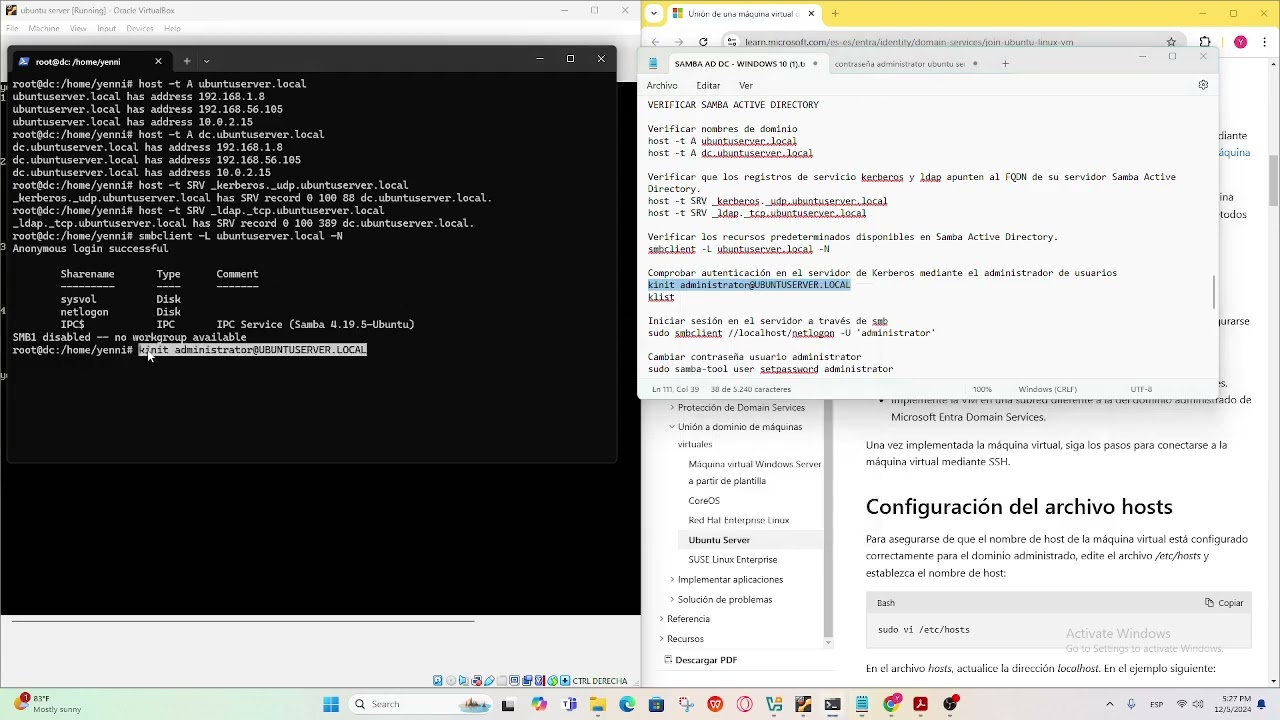The width and height of the screenshot is (1280, 720).
Task: Add a new Notepad tab
Action: coord(1005,64)
